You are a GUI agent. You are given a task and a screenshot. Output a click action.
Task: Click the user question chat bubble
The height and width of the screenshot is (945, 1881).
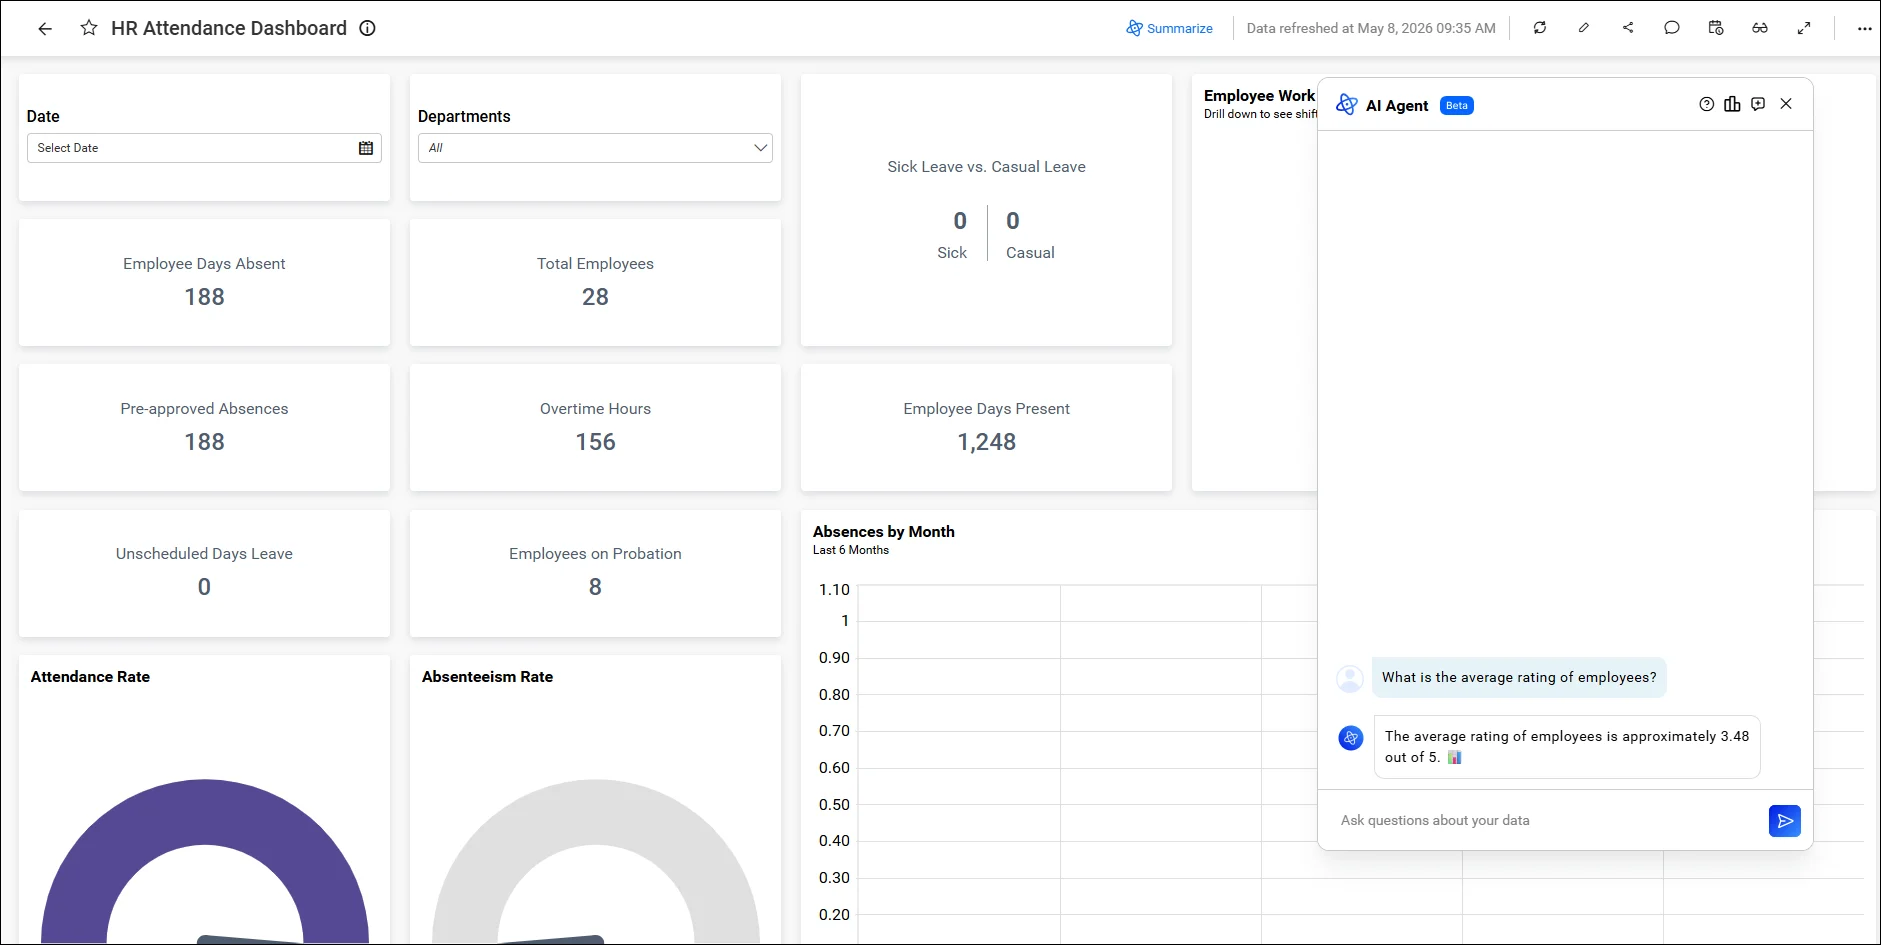click(x=1519, y=678)
